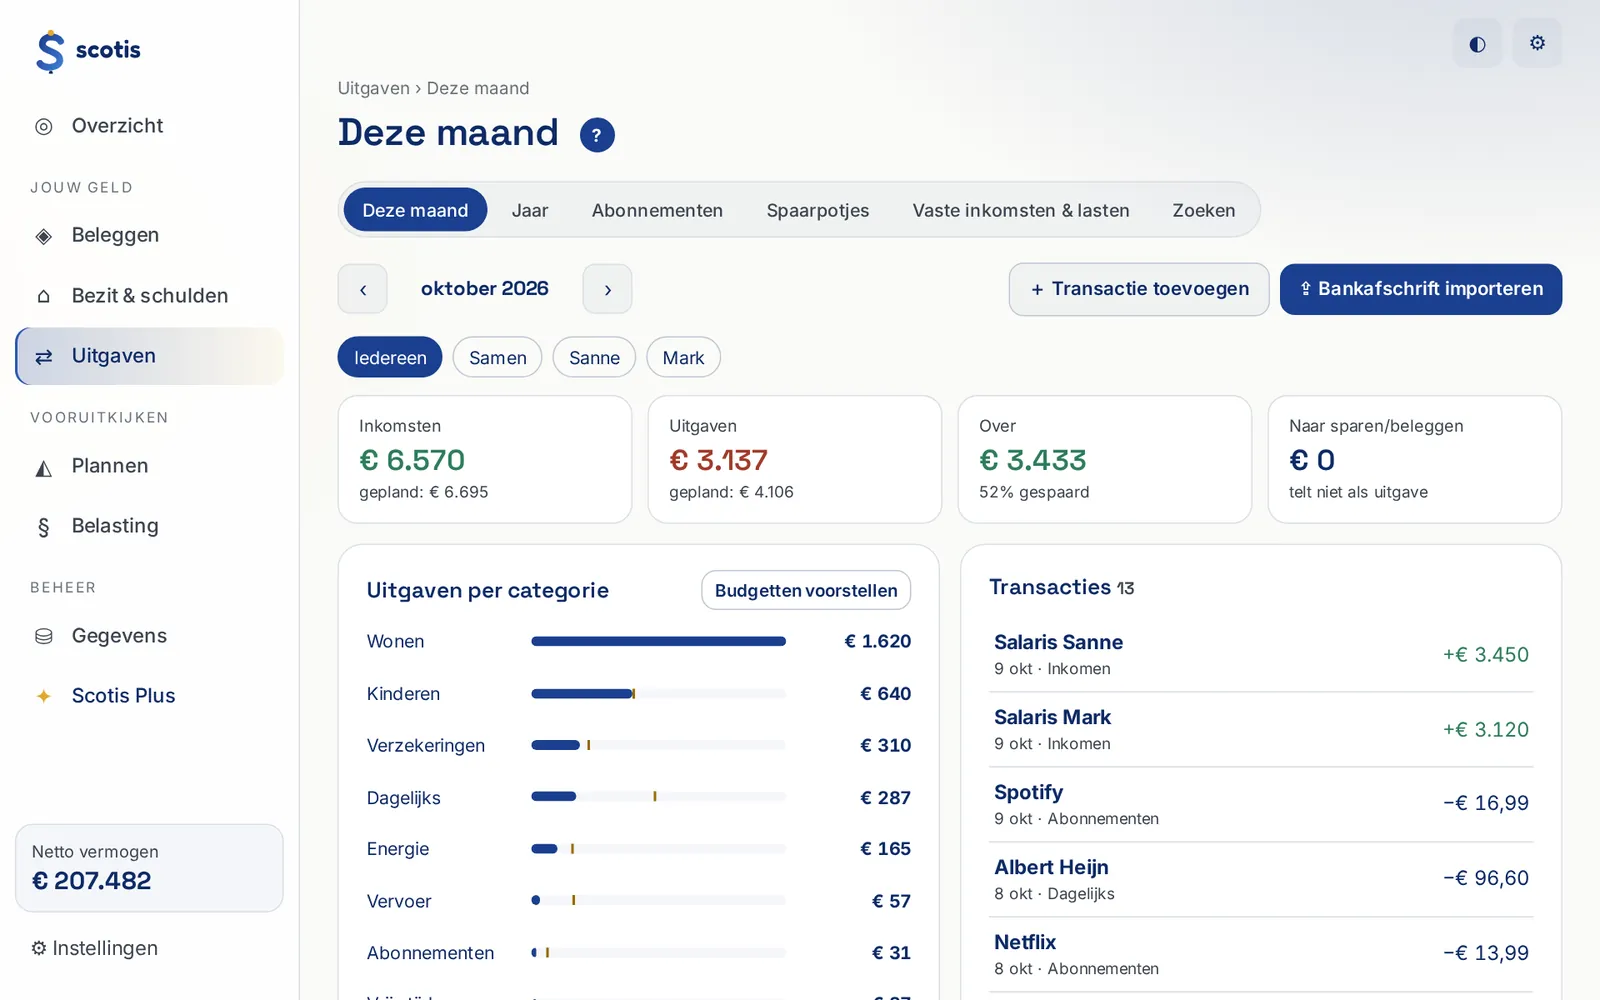Click Uitgaven breadcrumb link
1600x1000 pixels.
tap(374, 88)
